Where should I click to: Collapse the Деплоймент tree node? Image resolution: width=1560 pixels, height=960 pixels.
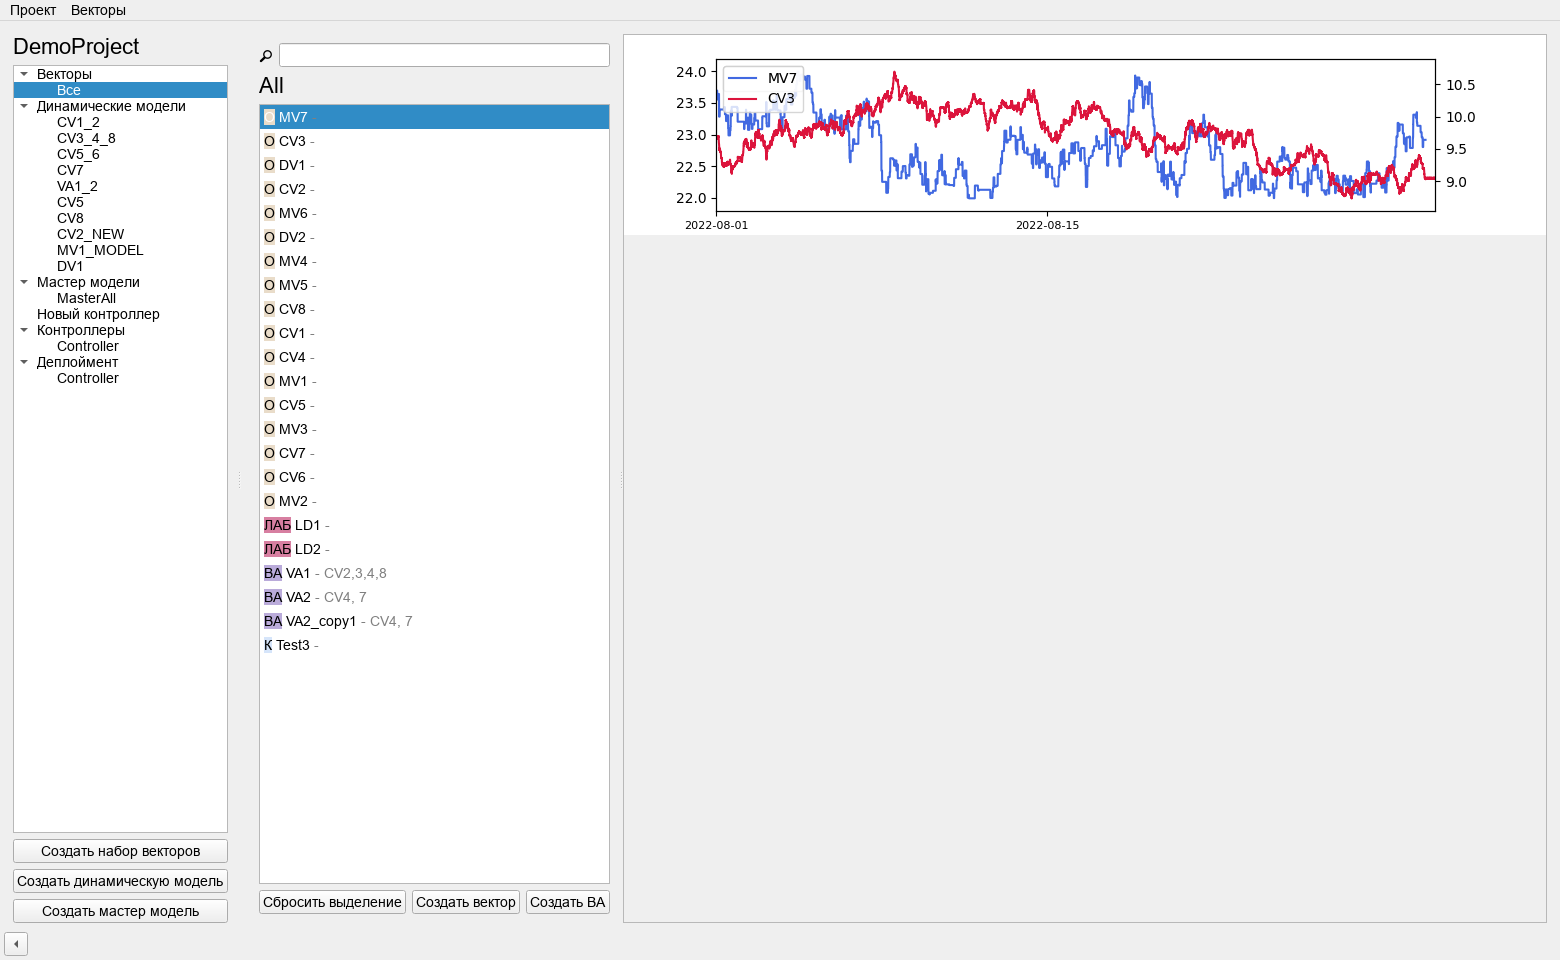[x=24, y=362]
